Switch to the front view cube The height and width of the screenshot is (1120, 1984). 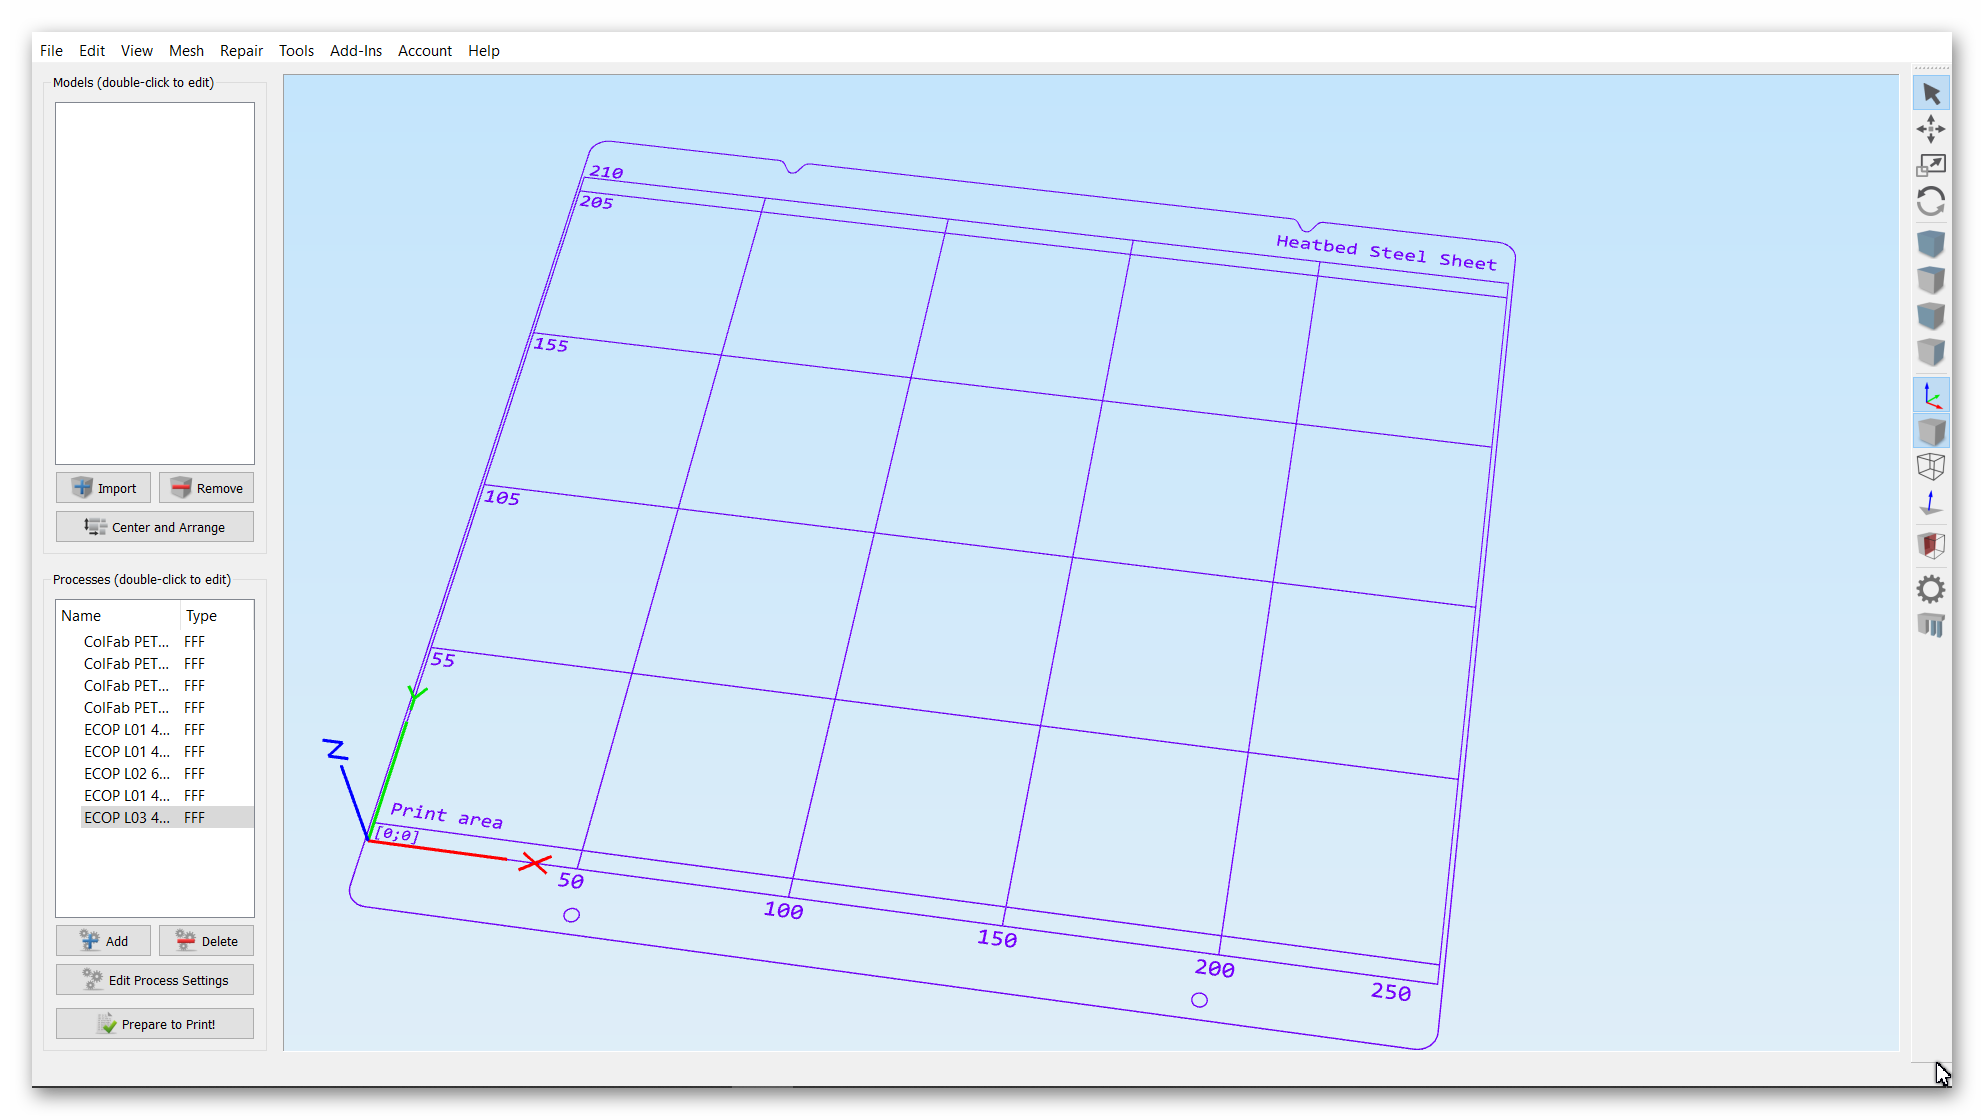click(x=1931, y=316)
